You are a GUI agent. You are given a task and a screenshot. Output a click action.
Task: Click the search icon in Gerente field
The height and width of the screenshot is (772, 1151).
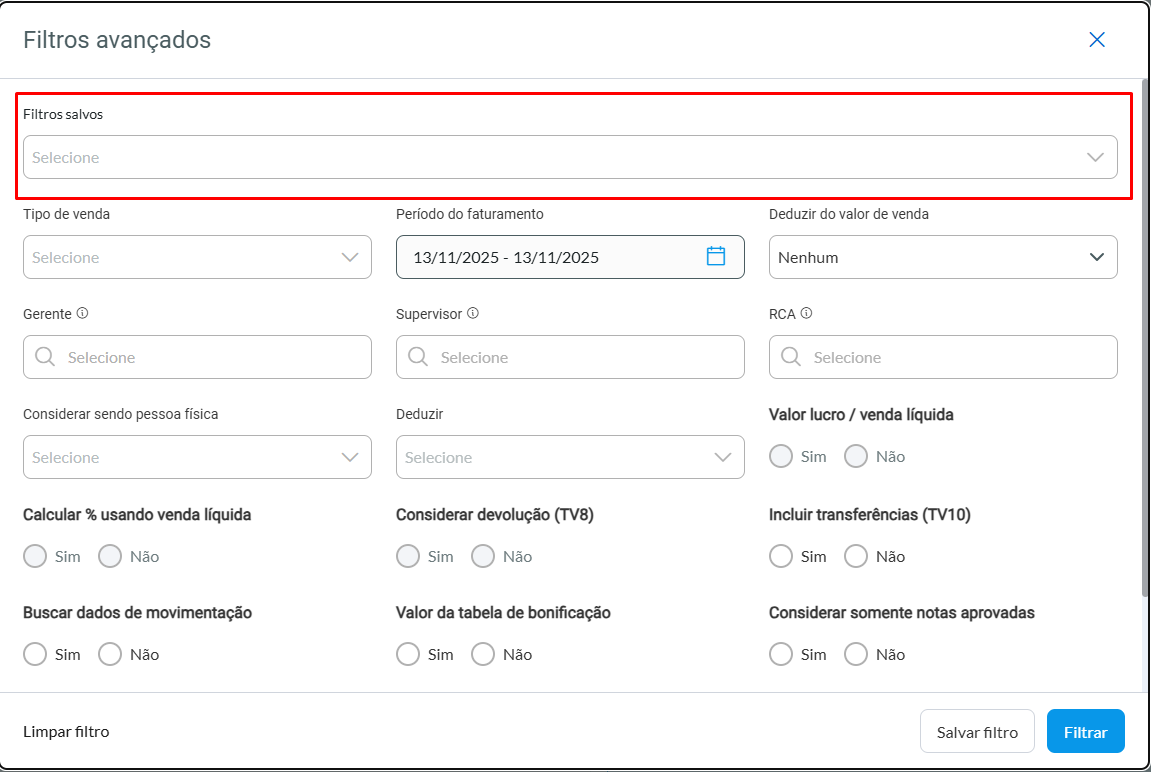45,357
